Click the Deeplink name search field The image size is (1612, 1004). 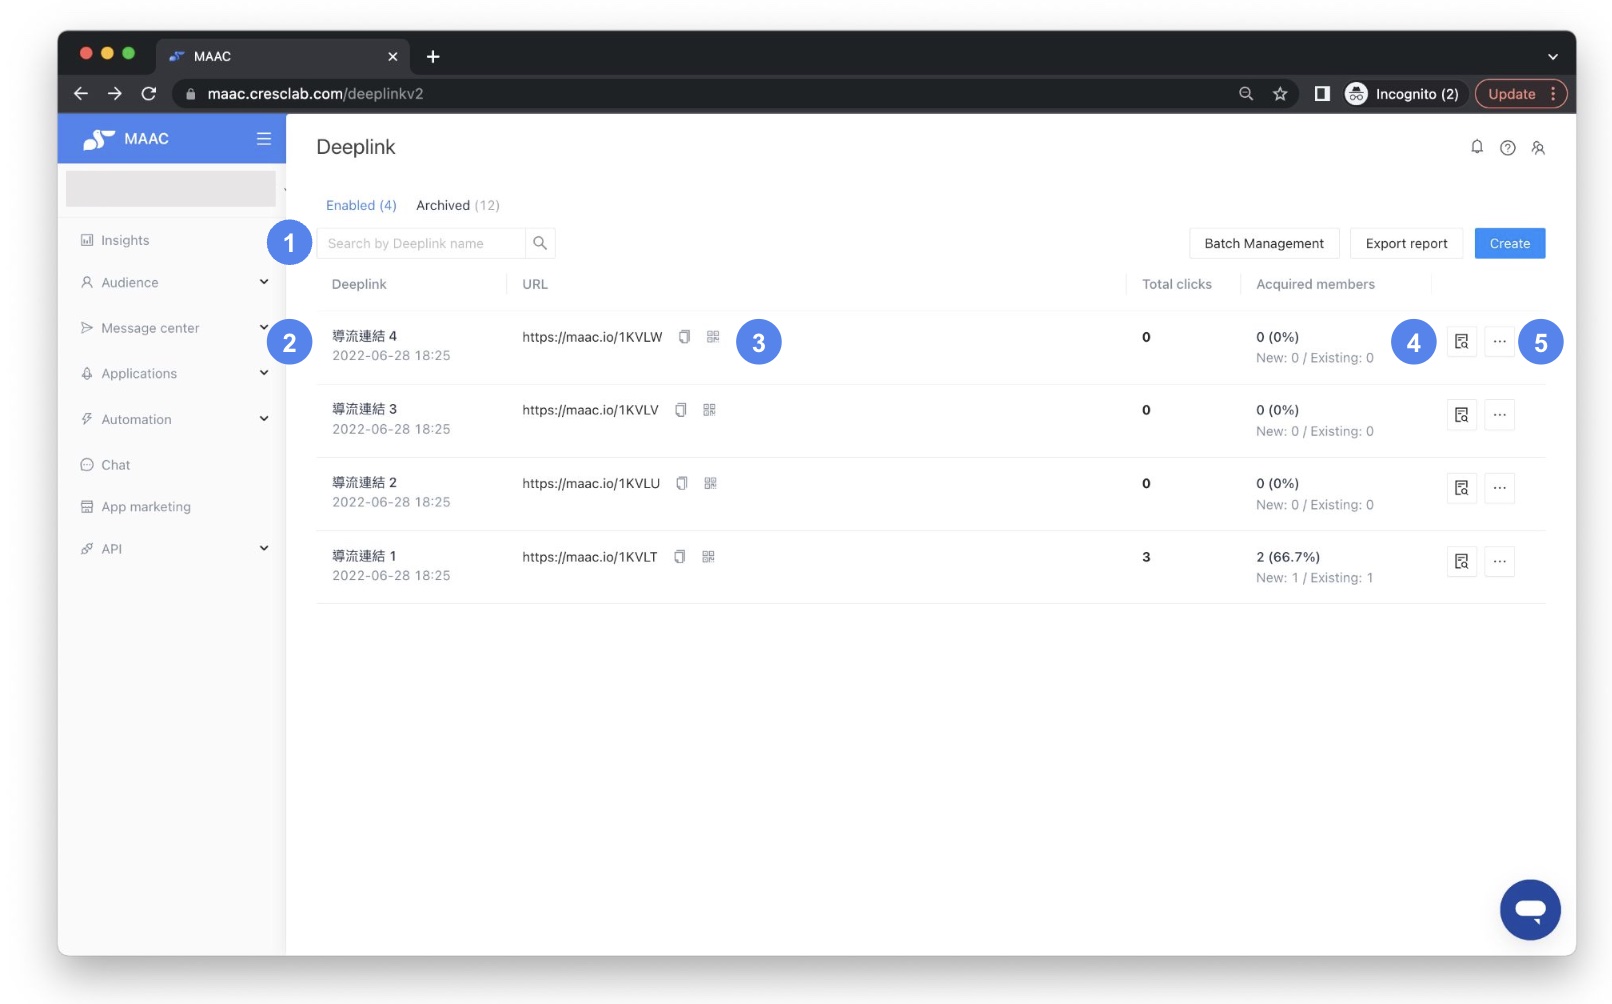pos(420,243)
